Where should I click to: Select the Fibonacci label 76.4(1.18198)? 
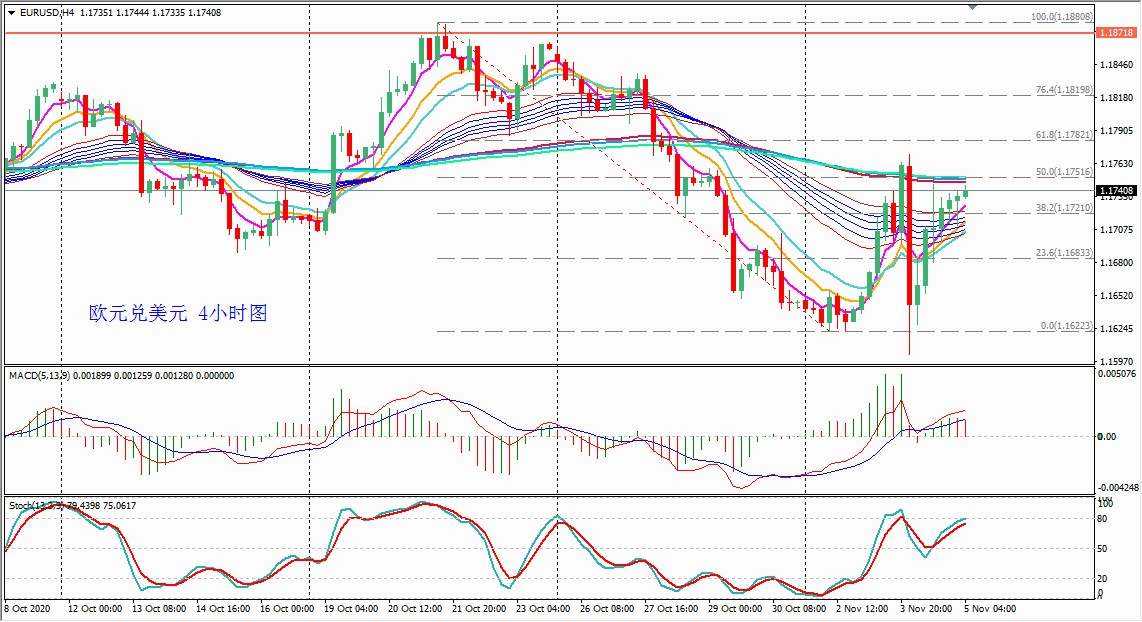(1064, 90)
